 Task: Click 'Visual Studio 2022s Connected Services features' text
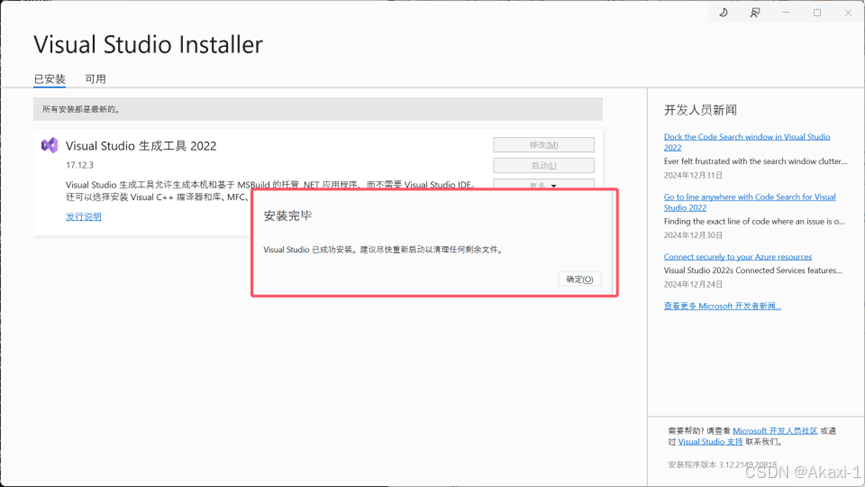coord(753,271)
